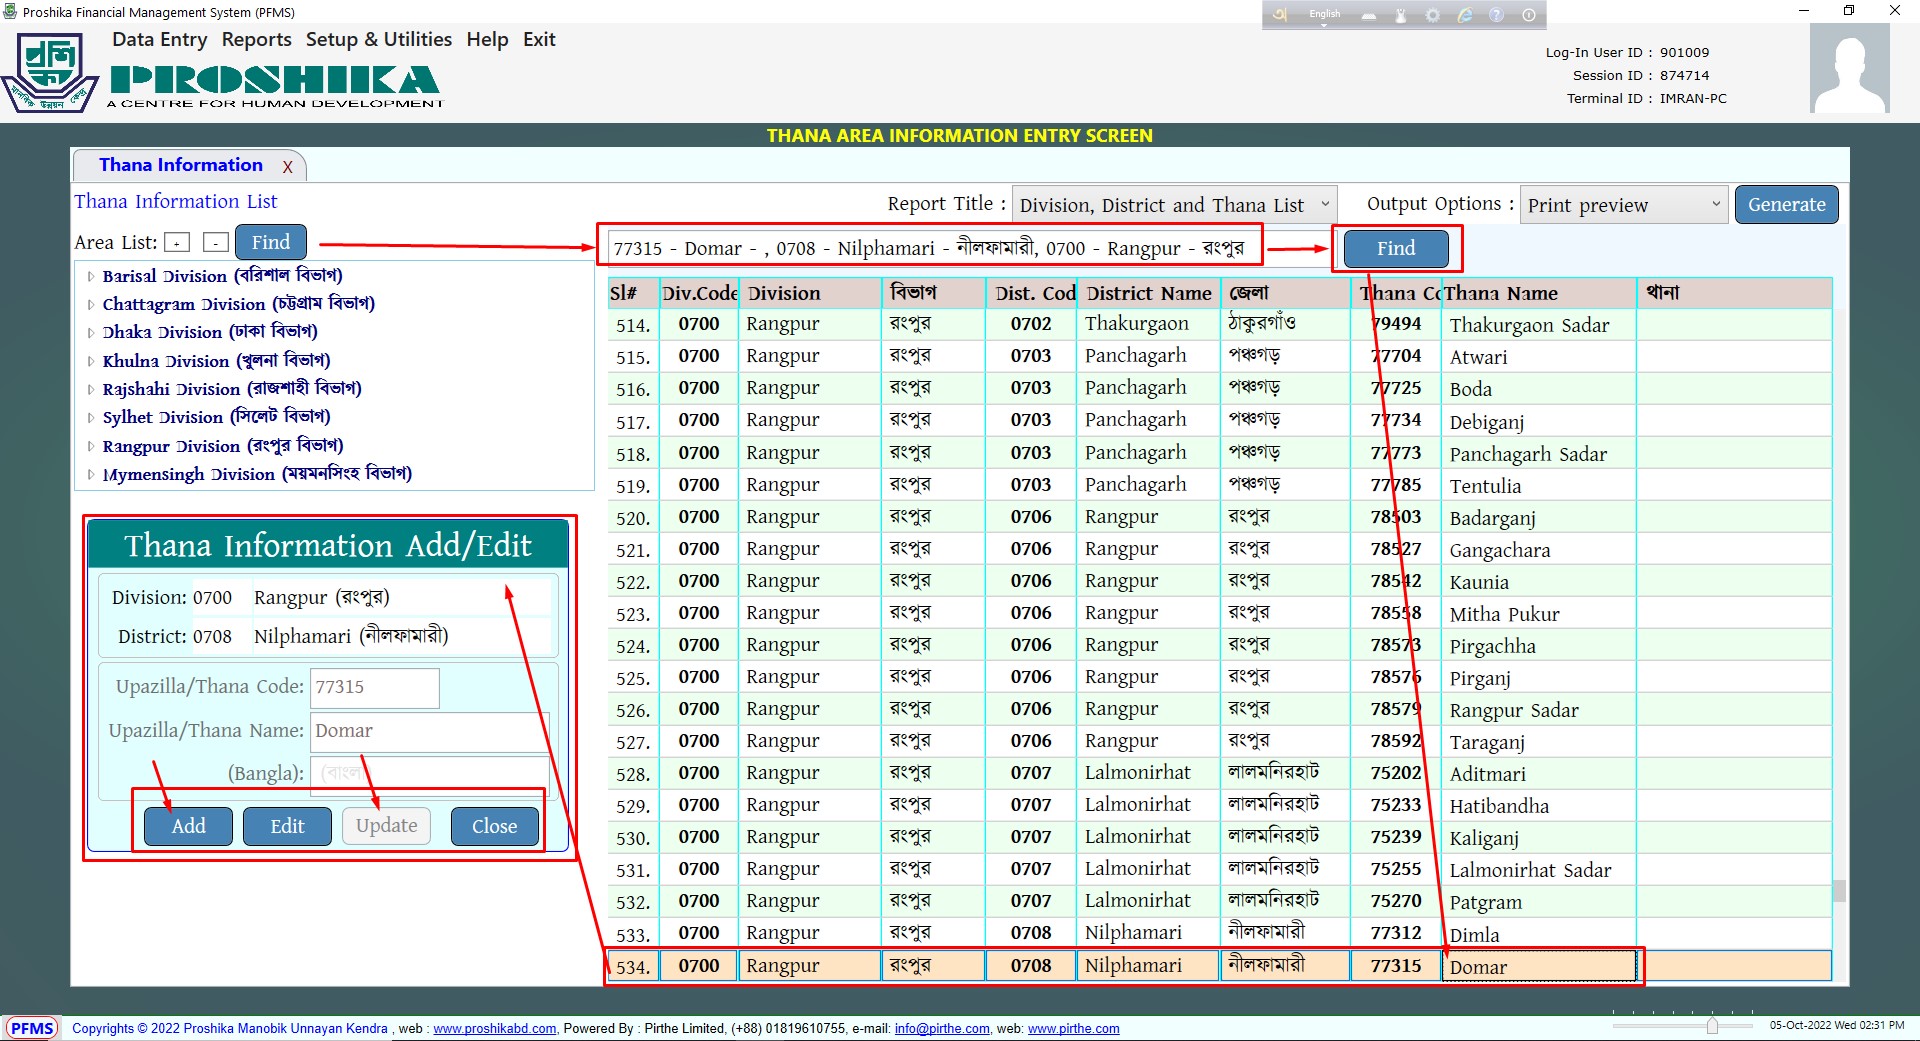Click the District Name column header
This screenshot has width=1920, height=1041.
coord(1150,293)
